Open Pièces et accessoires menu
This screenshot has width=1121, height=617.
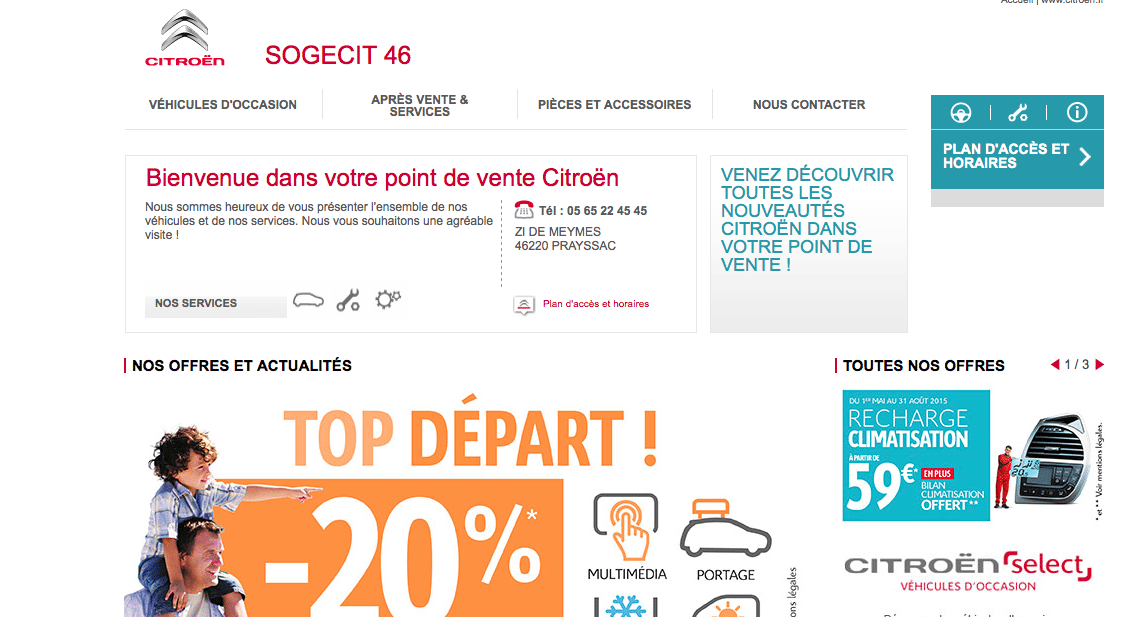click(x=614, y=105)
